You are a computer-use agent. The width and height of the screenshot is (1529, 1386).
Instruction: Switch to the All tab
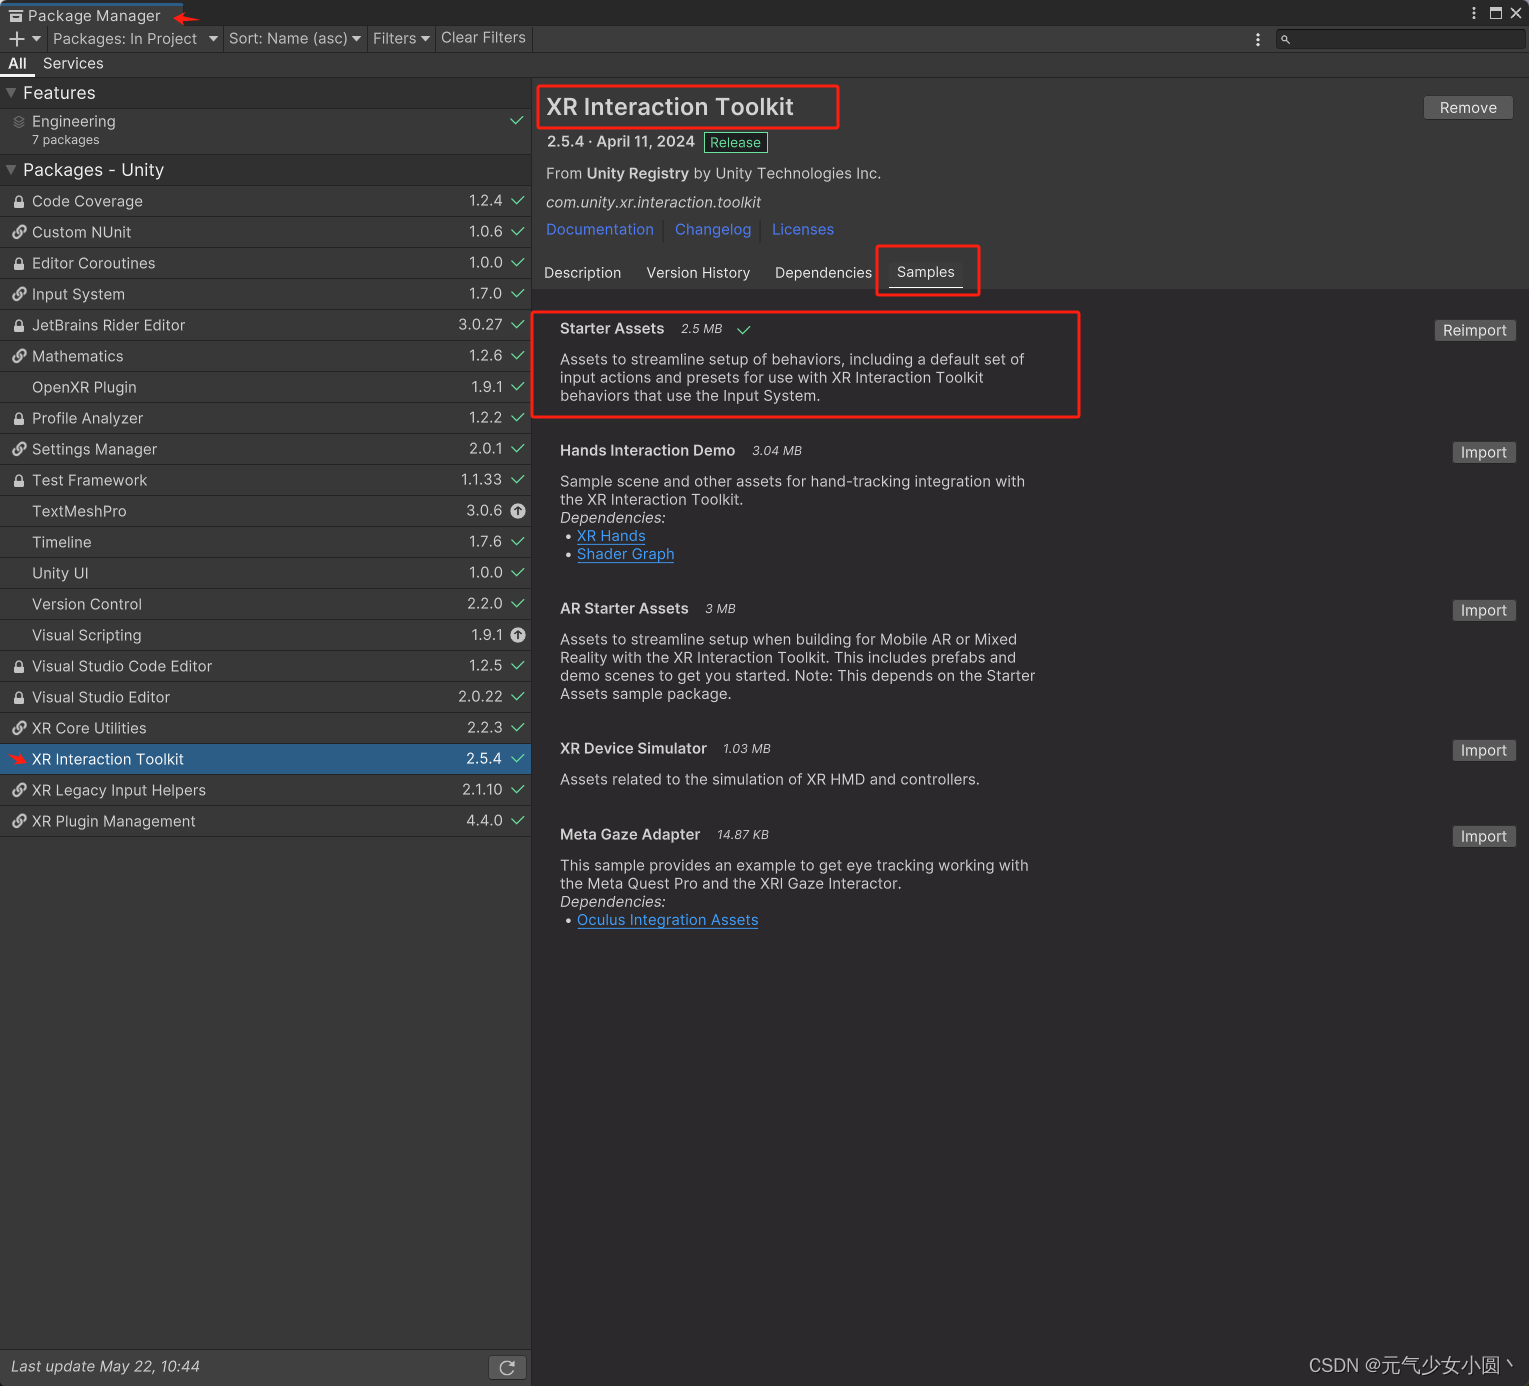pyautogui.click(x=17, y=63)
